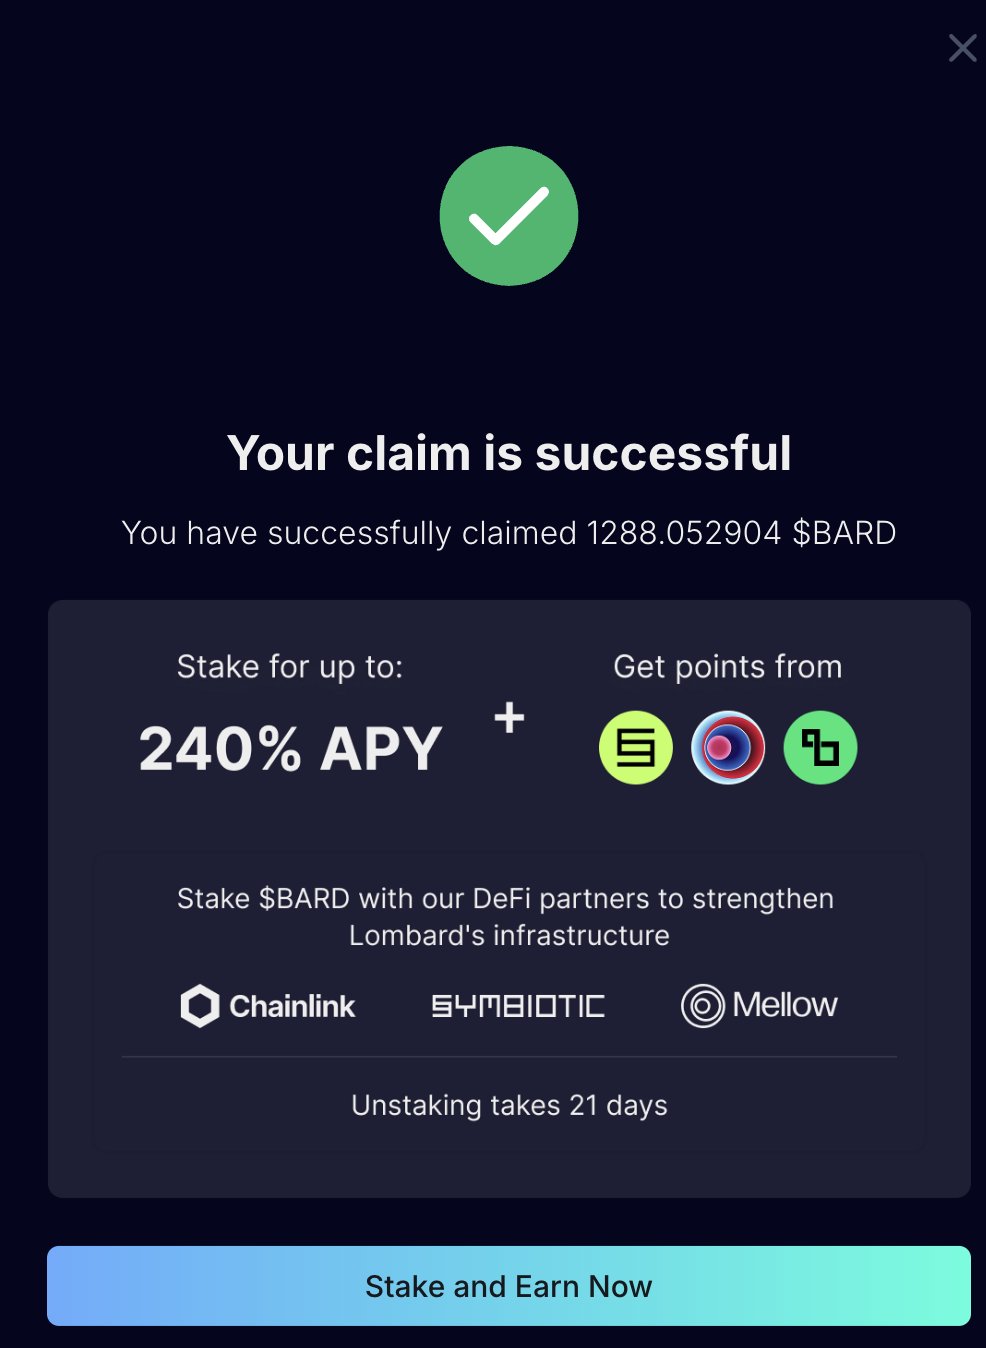Click the plus sign beside 240% APY
The width and height of the screenshot is (986, 1348).
pyautogui.click(x=509, y=717)
